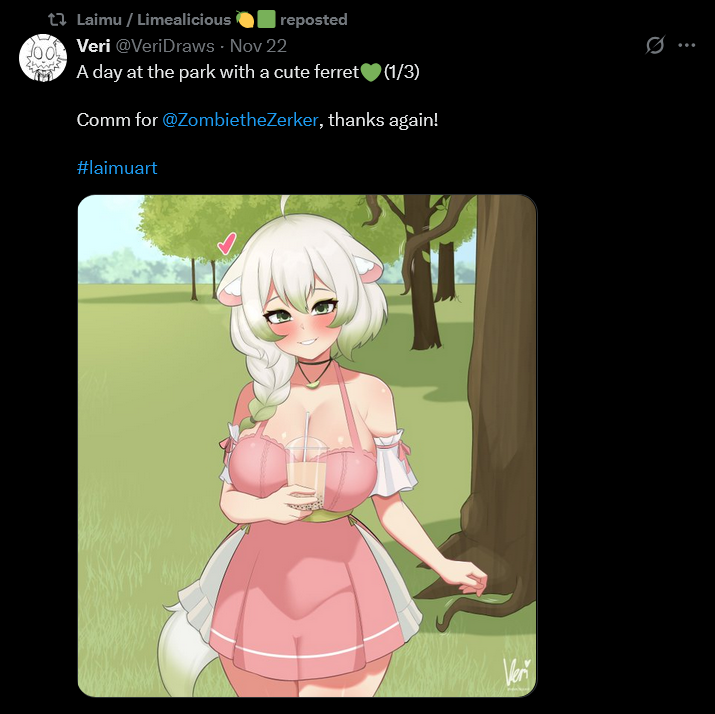Open the ferret girl artwork image
Viewport: 715px width, 714px height.
pyautogui.click(x=307, y=446)
